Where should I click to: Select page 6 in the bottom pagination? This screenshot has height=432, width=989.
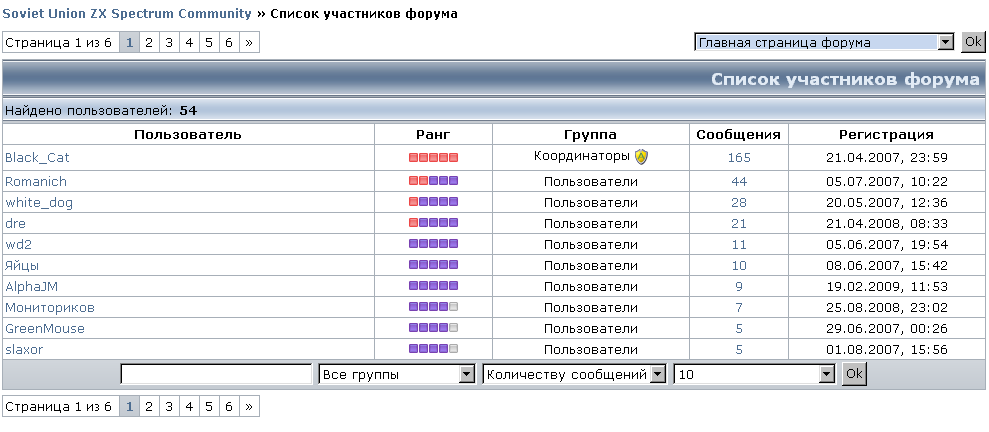point(229,406)
